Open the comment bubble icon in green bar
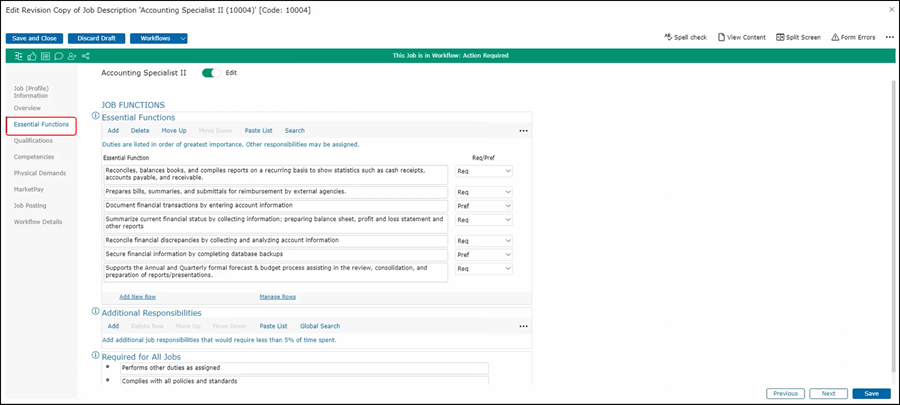Image resolution: width=900 pixels, height=405 pixels. [x=58, y=55]
